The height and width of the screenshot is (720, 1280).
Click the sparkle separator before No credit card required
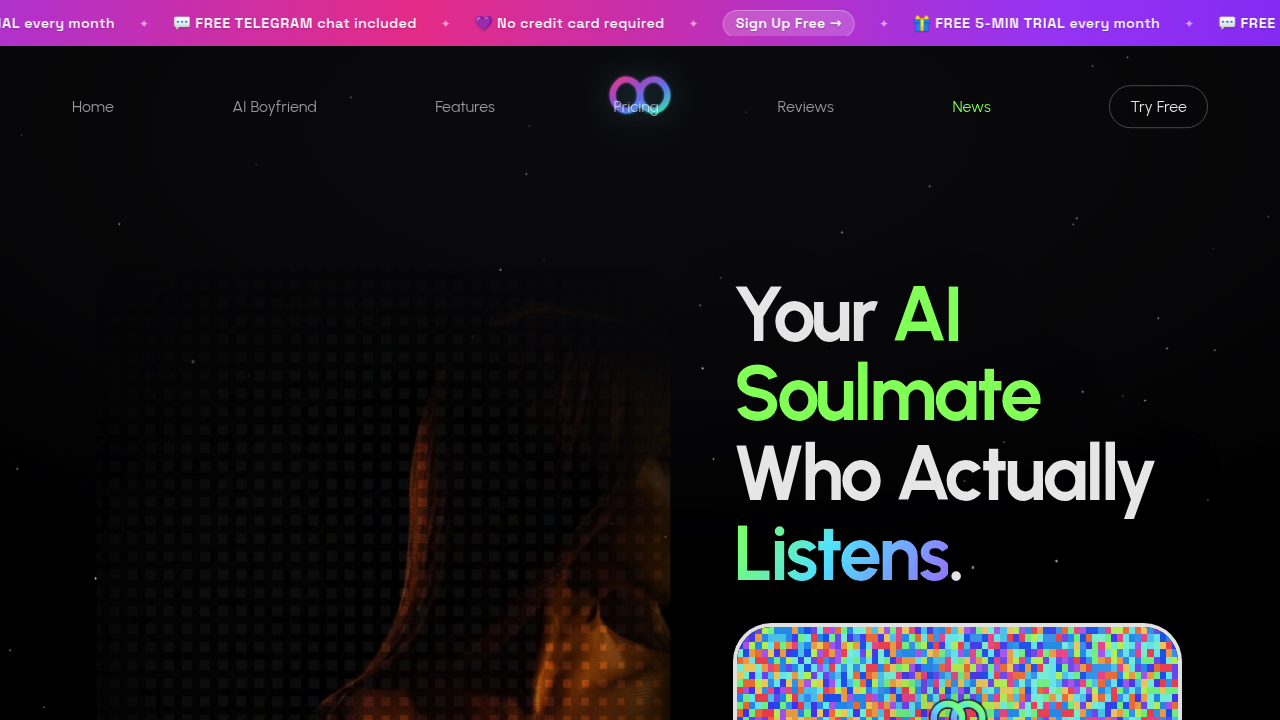[x=446, y=23]
